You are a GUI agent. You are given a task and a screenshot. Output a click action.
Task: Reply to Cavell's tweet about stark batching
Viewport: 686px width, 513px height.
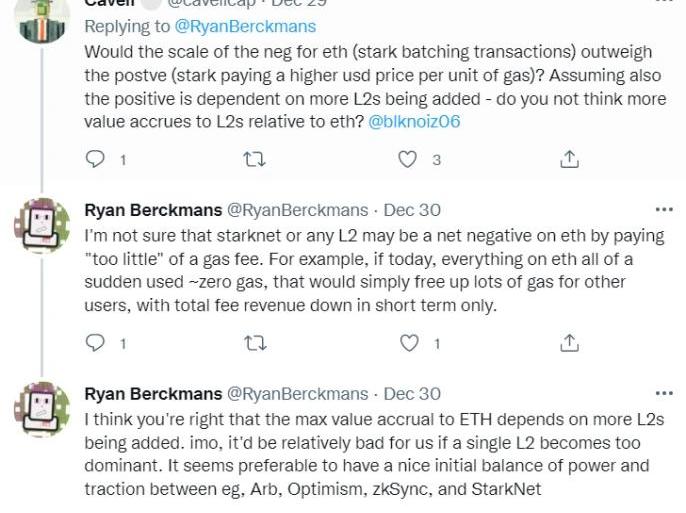point(95,159)
